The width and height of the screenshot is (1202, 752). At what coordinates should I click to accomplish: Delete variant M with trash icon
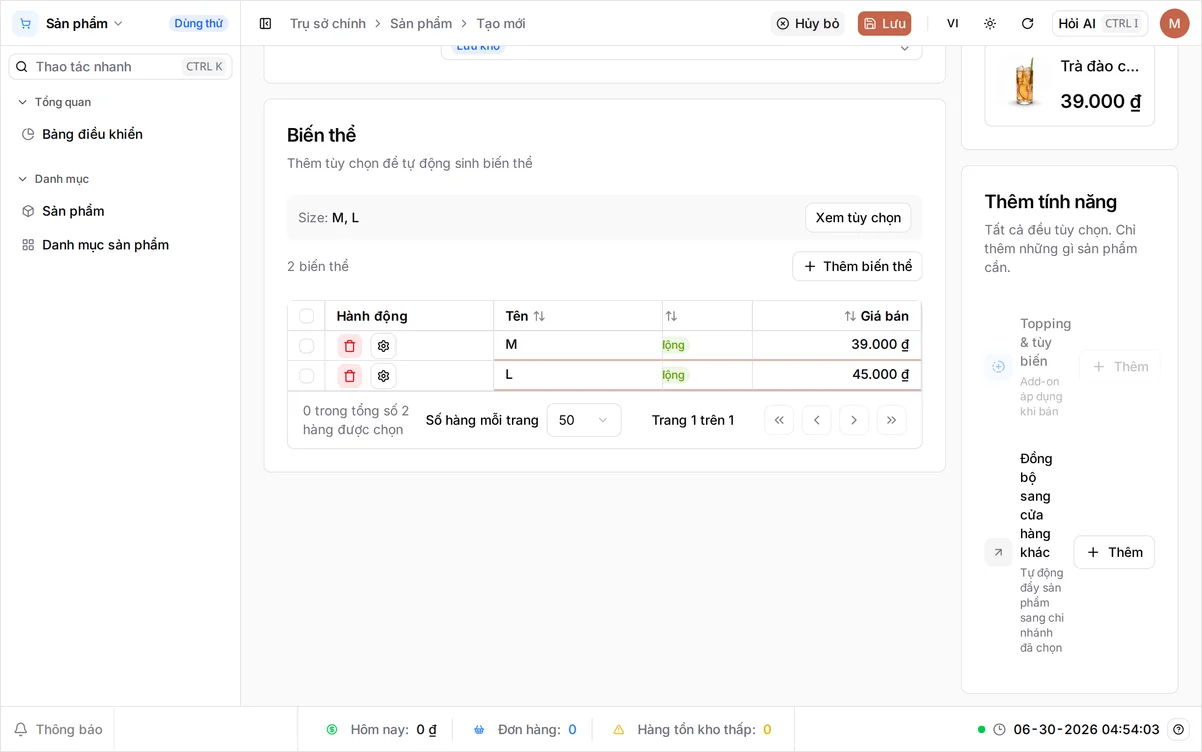pos(350,346)
